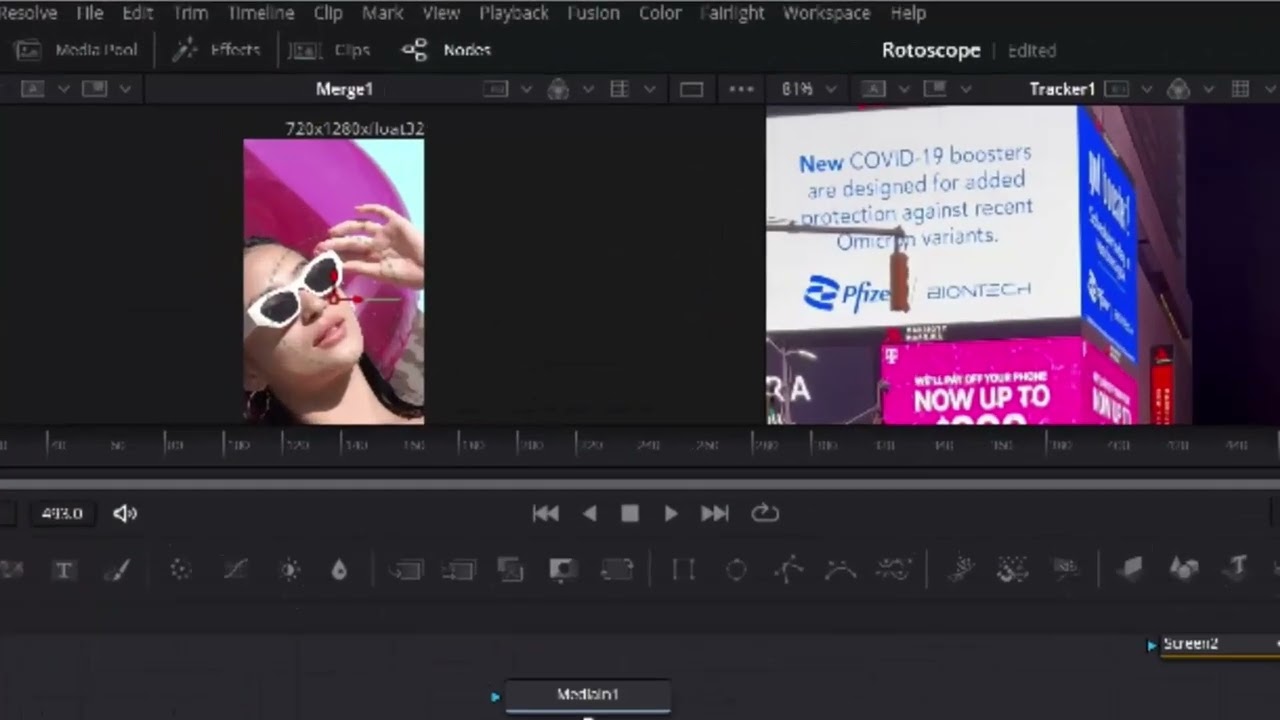Open zoom dropdown next to 81%

829,89
